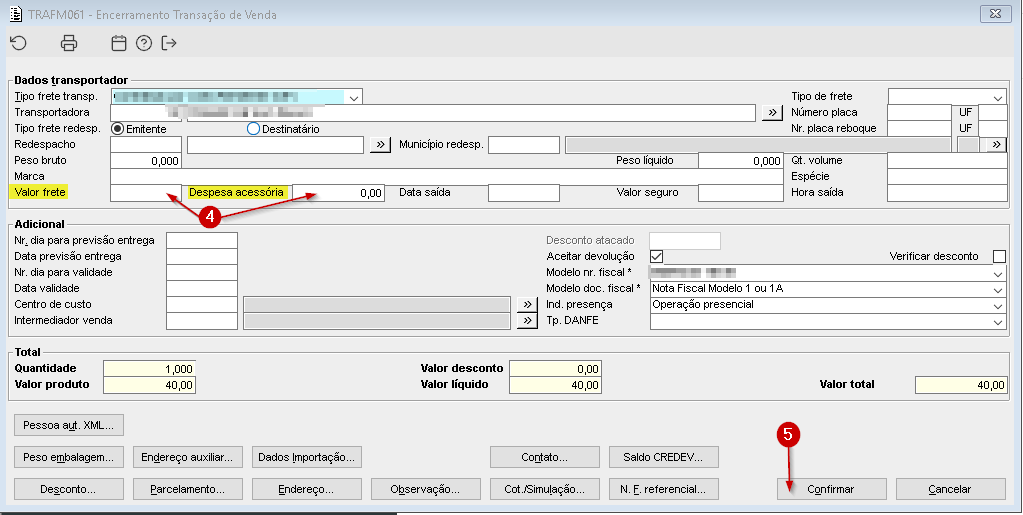
Task: Focus the Data saída field
Action: point(524,193)
